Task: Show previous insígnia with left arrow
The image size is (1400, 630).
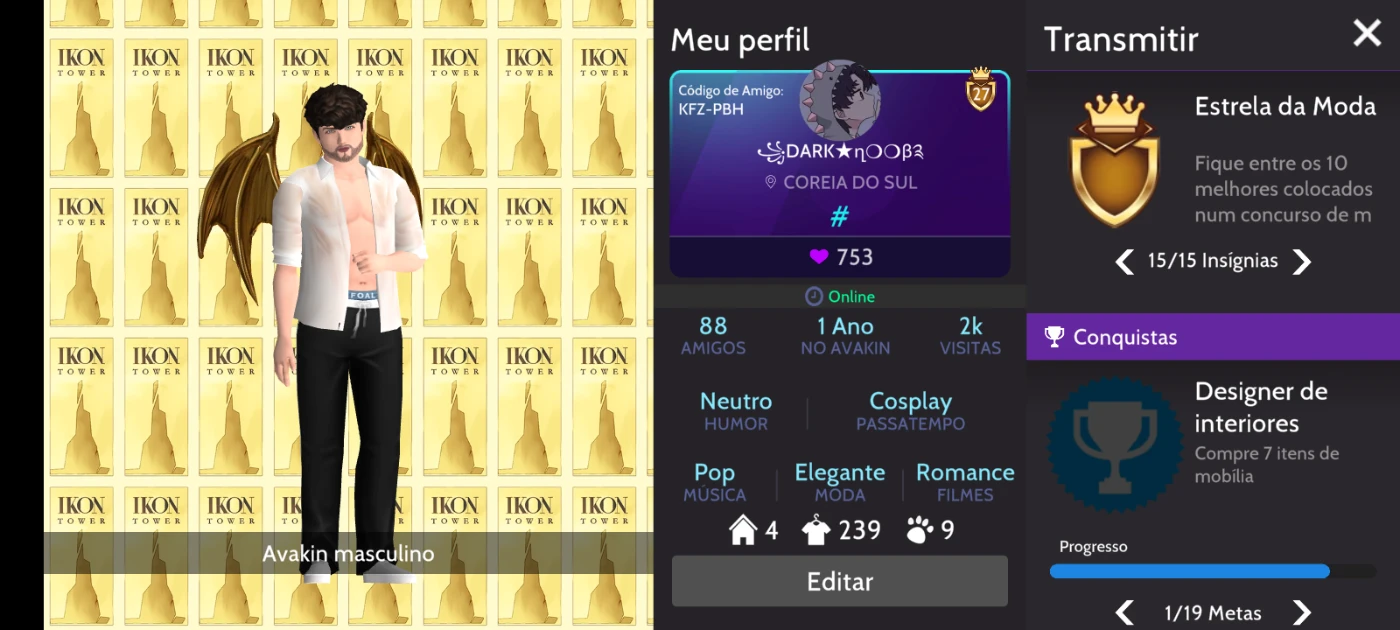Action: (1125, 262)
